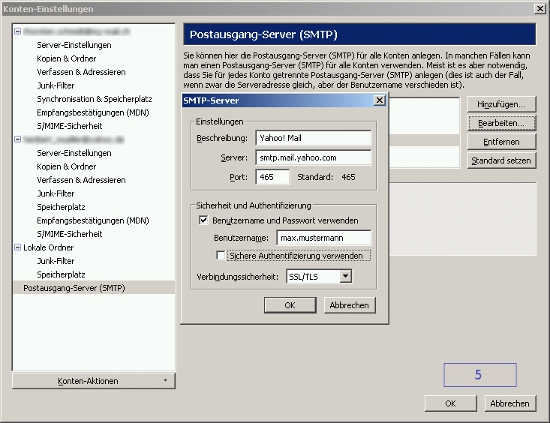
Task: Confirm SMTP-Server dialog with OK
Action: pos(290,305)
